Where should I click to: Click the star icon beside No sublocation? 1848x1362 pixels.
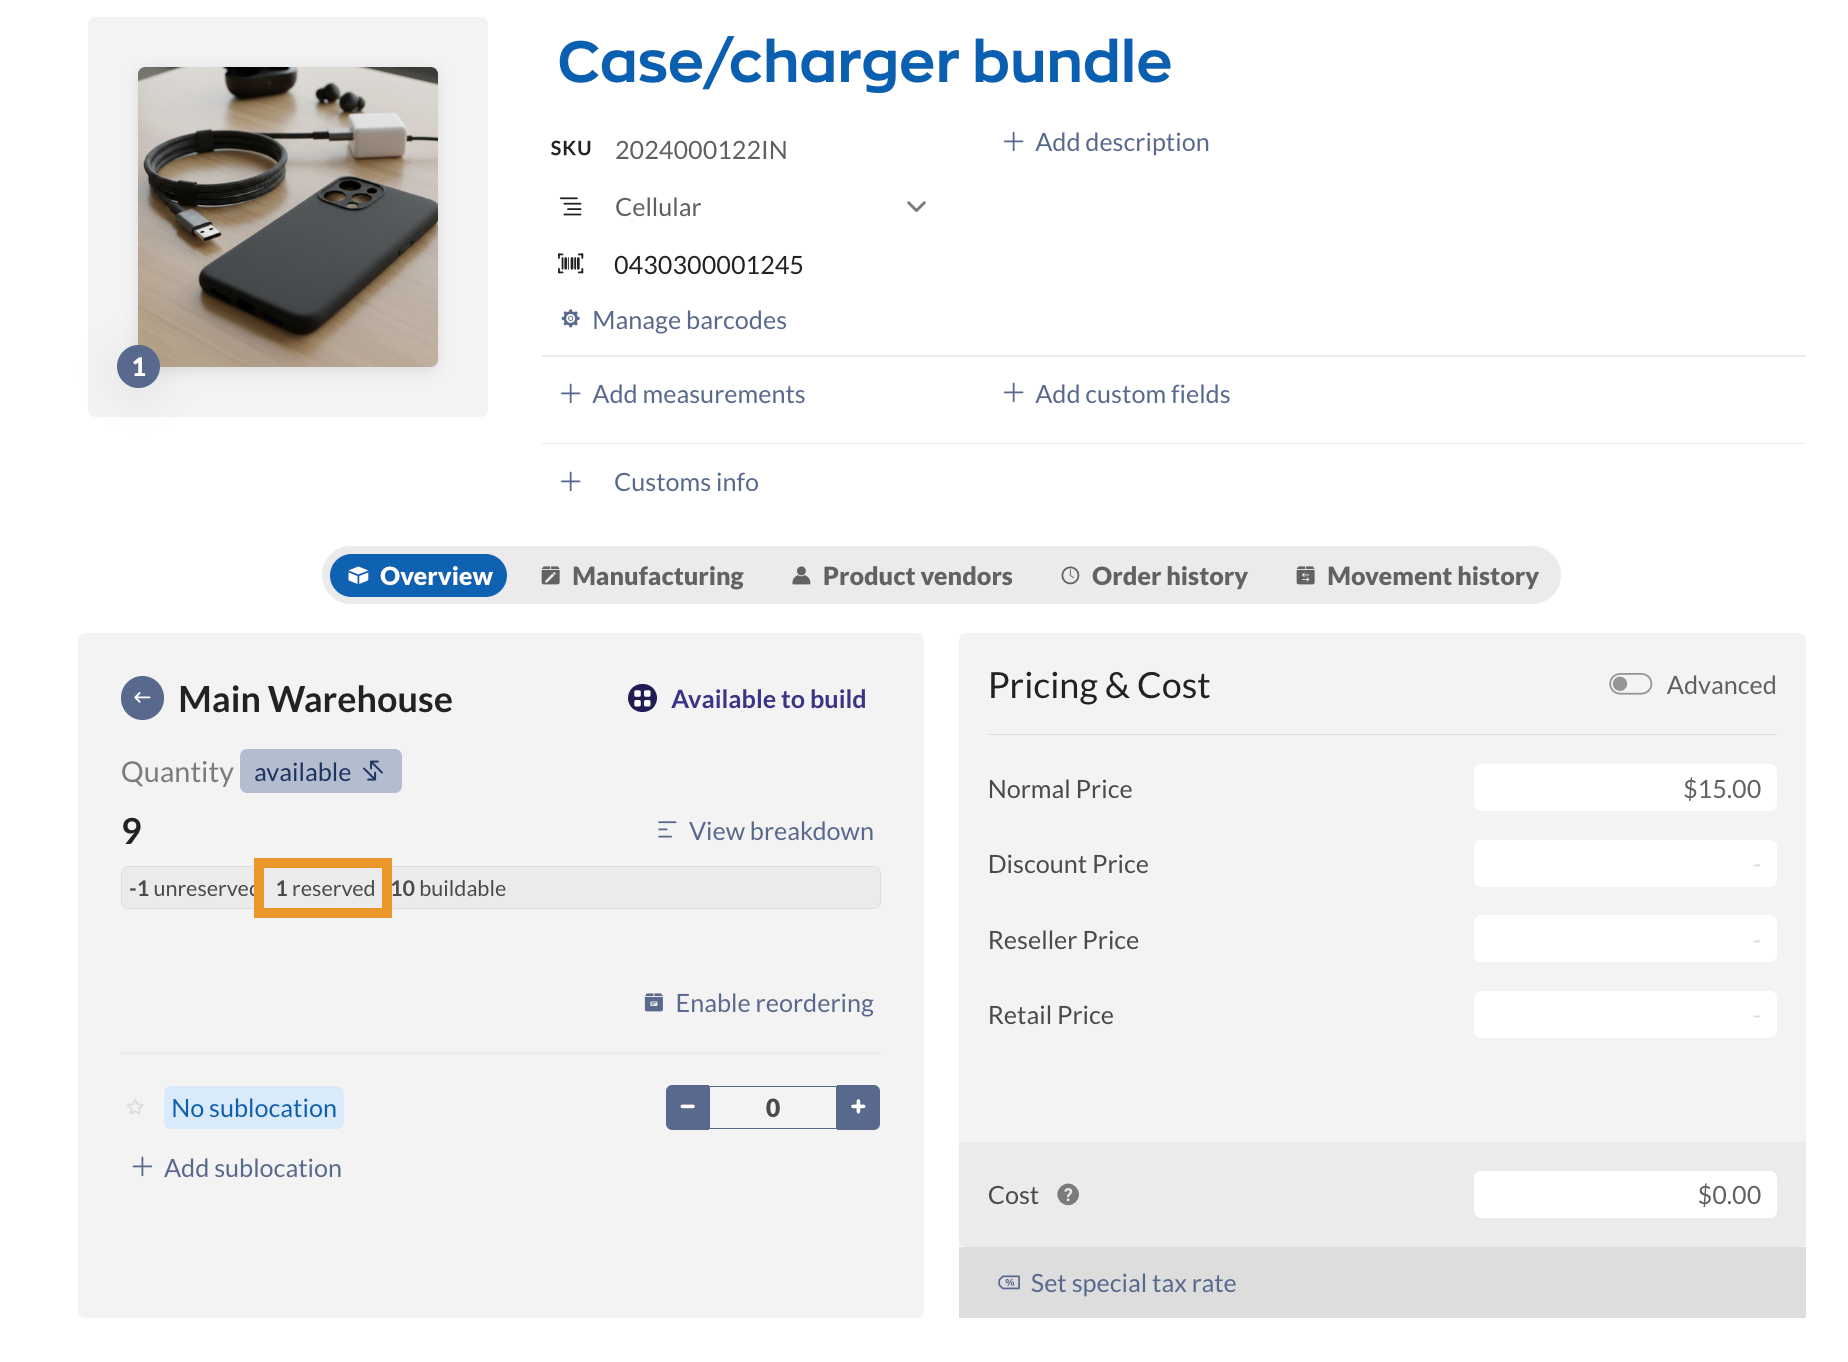135,1107
